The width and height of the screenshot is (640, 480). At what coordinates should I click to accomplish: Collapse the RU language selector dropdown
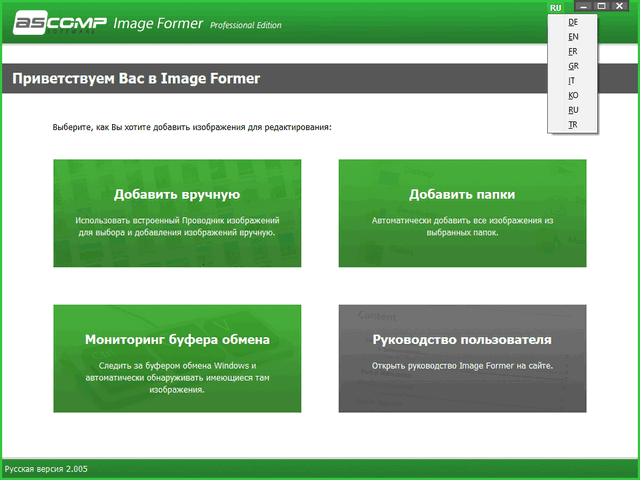[556, 7]
